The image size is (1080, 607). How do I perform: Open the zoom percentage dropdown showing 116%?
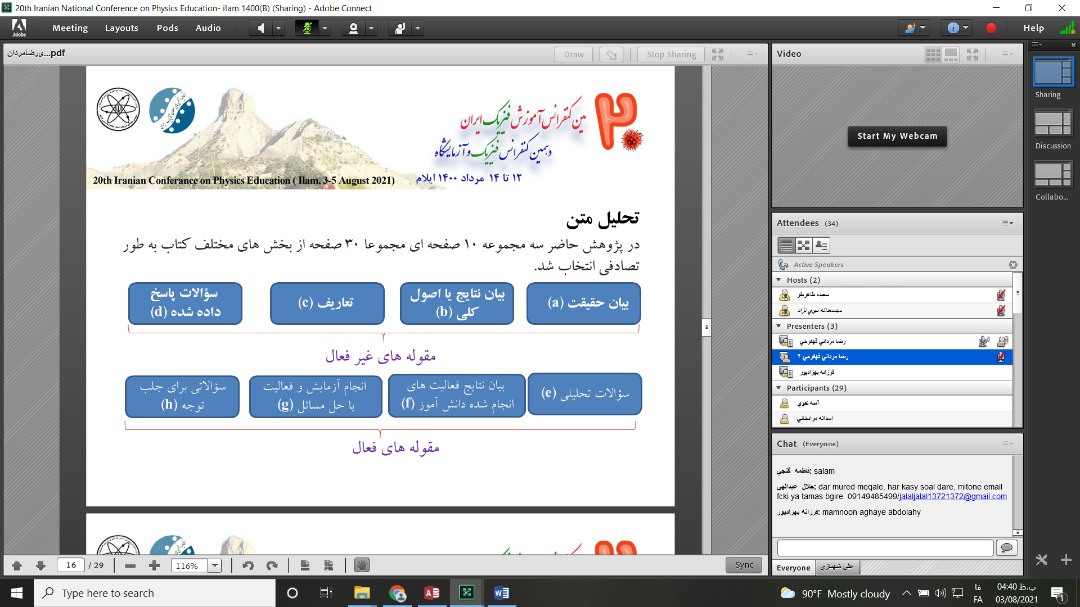tap(213, 566)
